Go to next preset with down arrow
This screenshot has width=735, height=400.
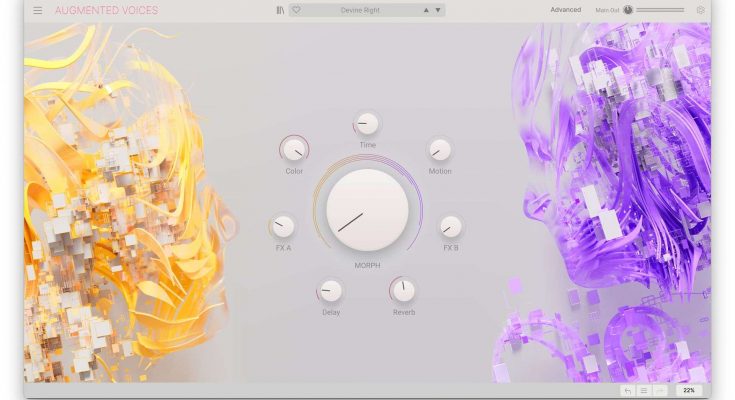438,11
